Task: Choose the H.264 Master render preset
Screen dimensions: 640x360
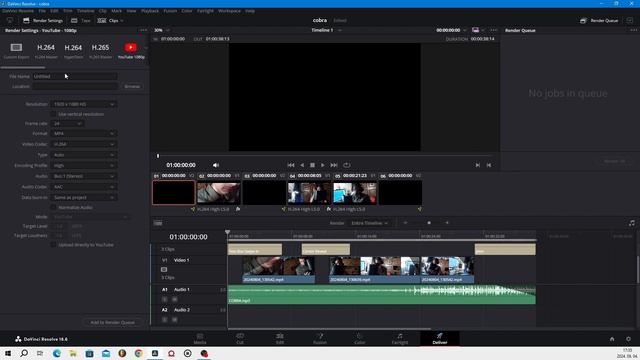Action: 46,50
